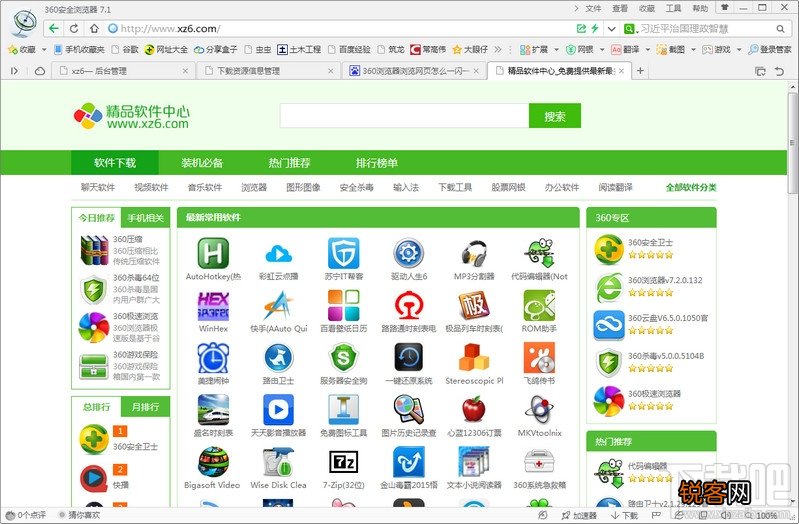Open the 登录管家 login manager toolbar item

coord(769,49)
